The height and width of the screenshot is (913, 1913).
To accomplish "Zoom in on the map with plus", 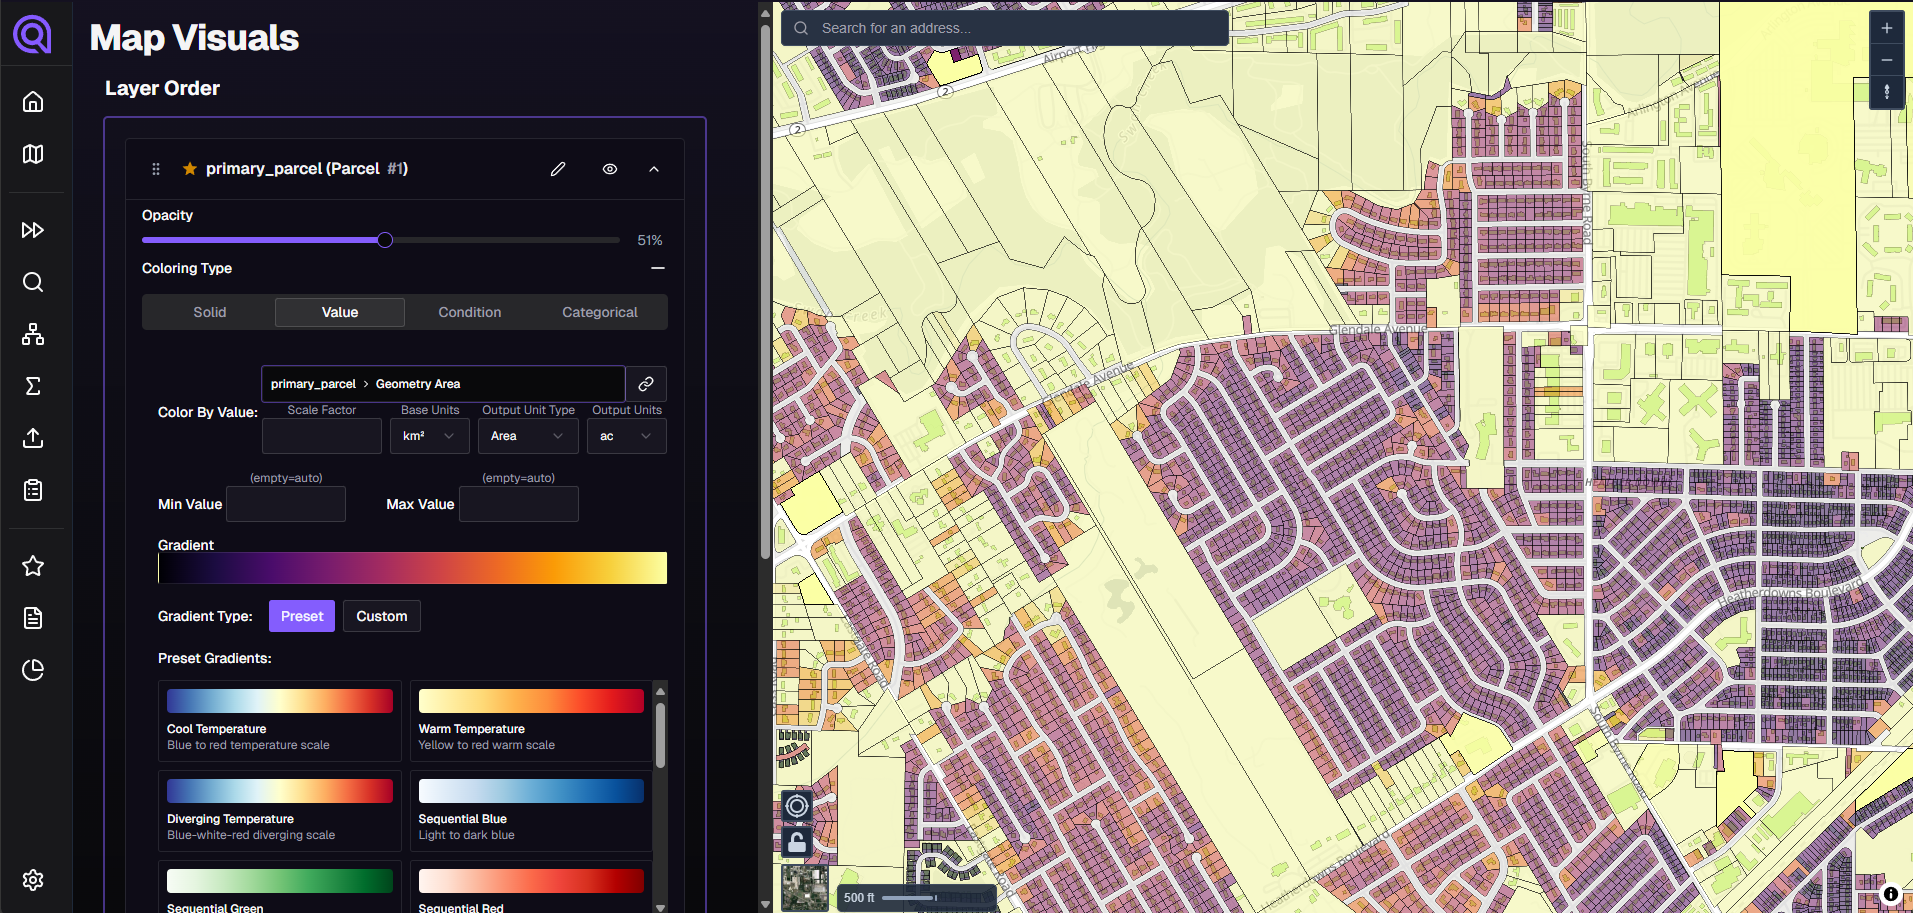I will 1886,28.
